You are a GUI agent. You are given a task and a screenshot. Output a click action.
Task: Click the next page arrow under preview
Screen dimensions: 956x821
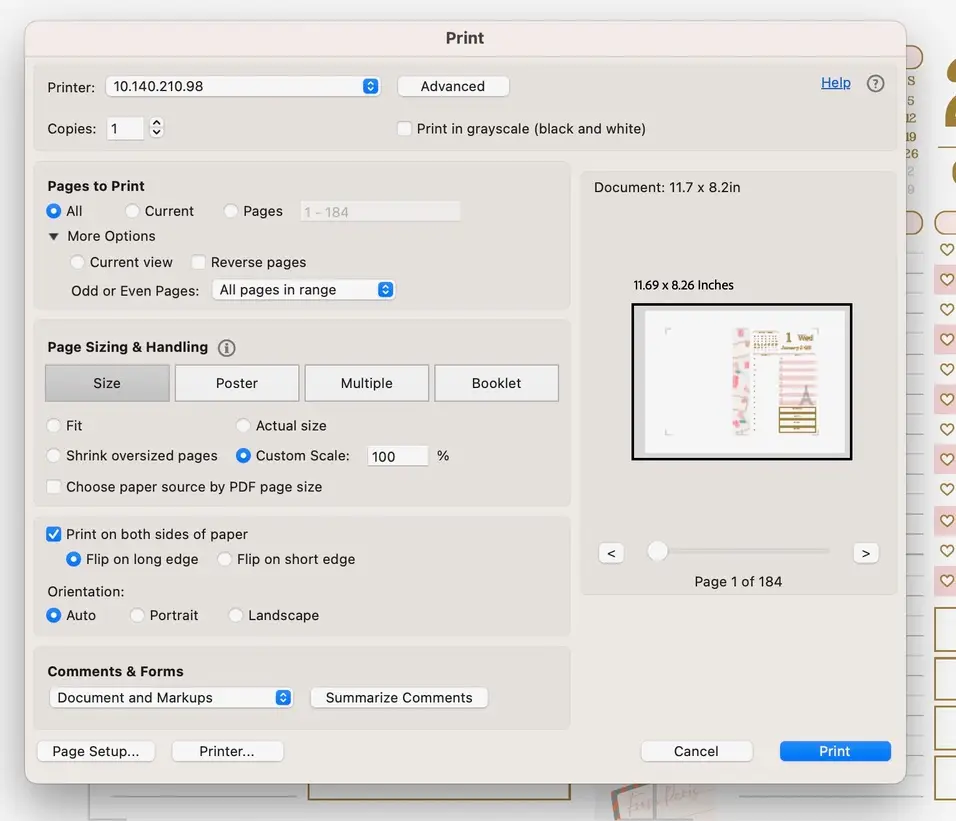pos(865,552)
